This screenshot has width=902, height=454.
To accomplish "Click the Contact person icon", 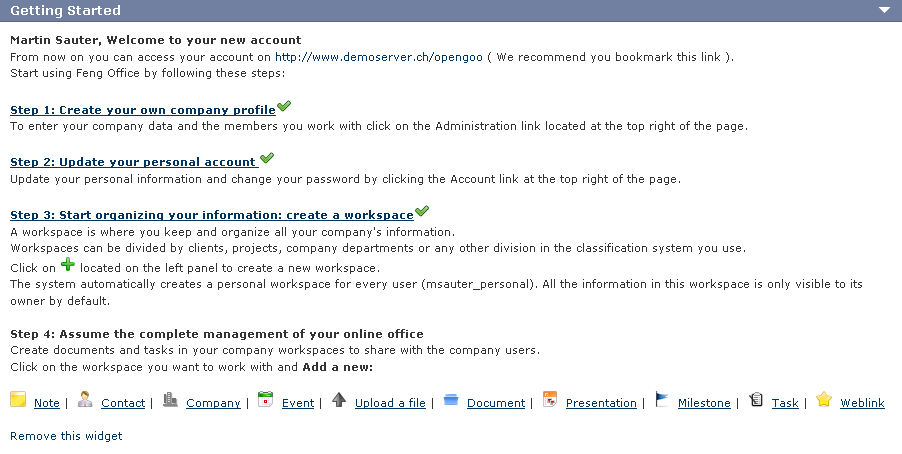I will coord(85,399).
